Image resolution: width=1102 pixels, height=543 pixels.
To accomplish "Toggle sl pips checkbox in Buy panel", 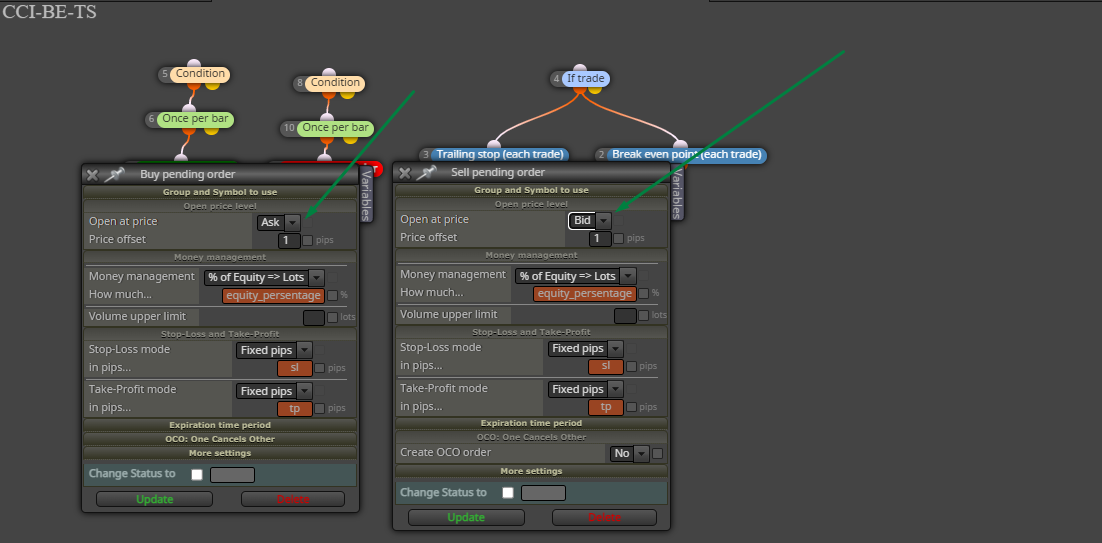I will (x=319, y=368).
